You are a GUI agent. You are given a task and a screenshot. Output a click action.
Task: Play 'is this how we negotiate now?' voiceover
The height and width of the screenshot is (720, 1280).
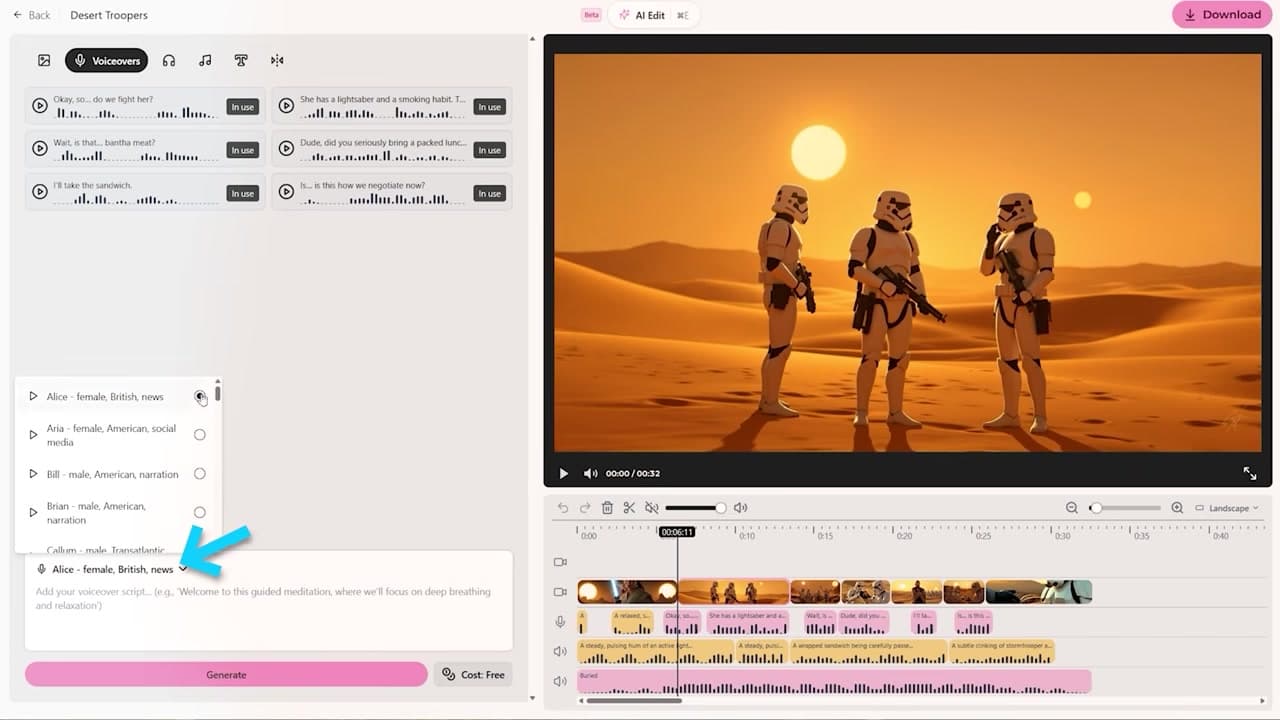pyautogui.click(x=286, y=191)
